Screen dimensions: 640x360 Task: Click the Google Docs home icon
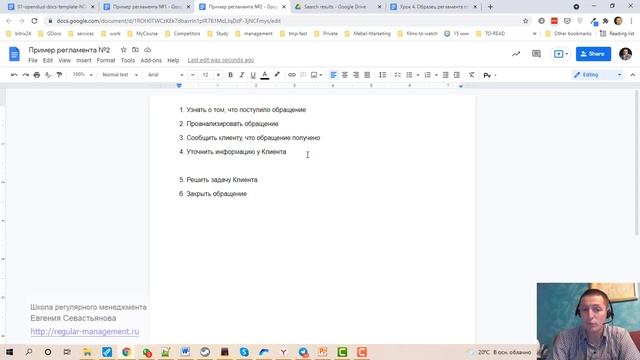tap(14, 54)
